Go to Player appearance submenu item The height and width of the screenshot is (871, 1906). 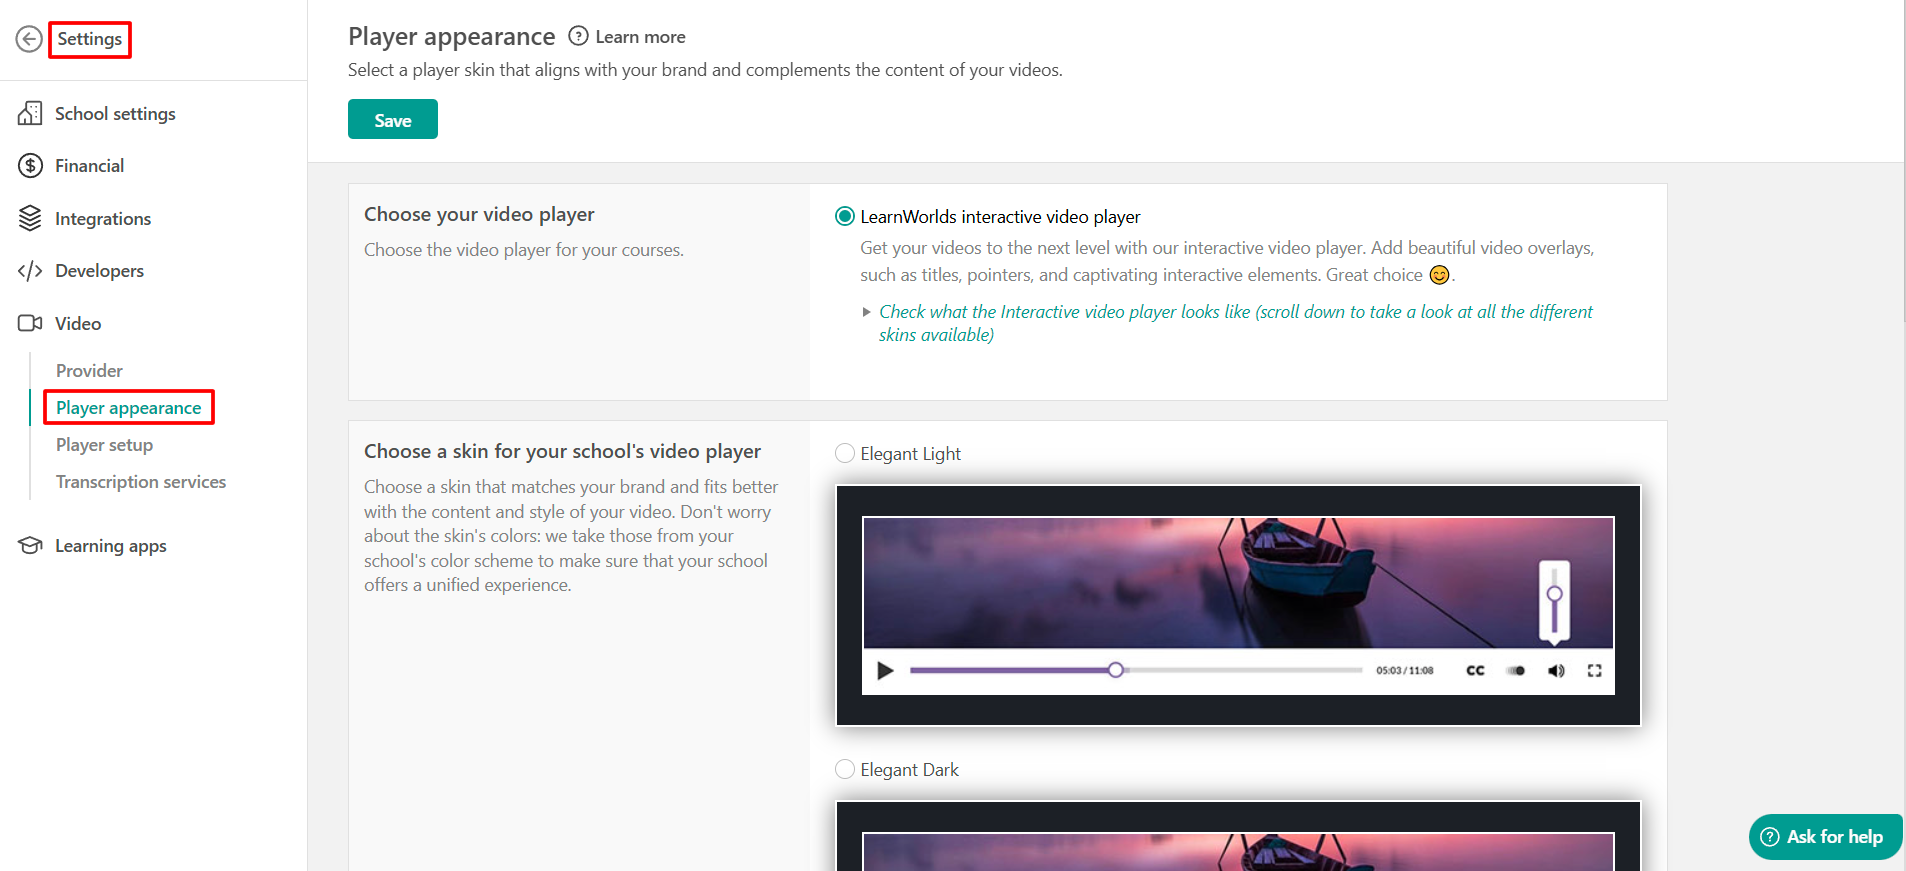[x=128, y=407]
